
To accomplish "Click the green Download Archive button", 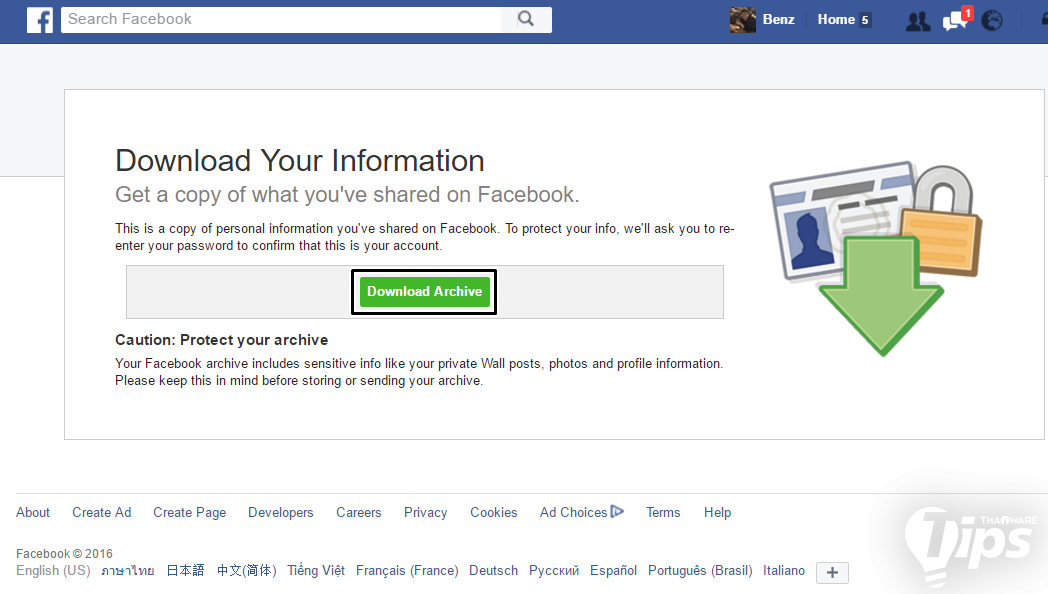I will [x=424, y=292].
